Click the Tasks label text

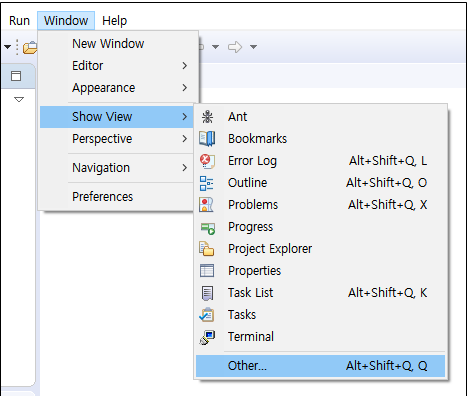(242, 315)
